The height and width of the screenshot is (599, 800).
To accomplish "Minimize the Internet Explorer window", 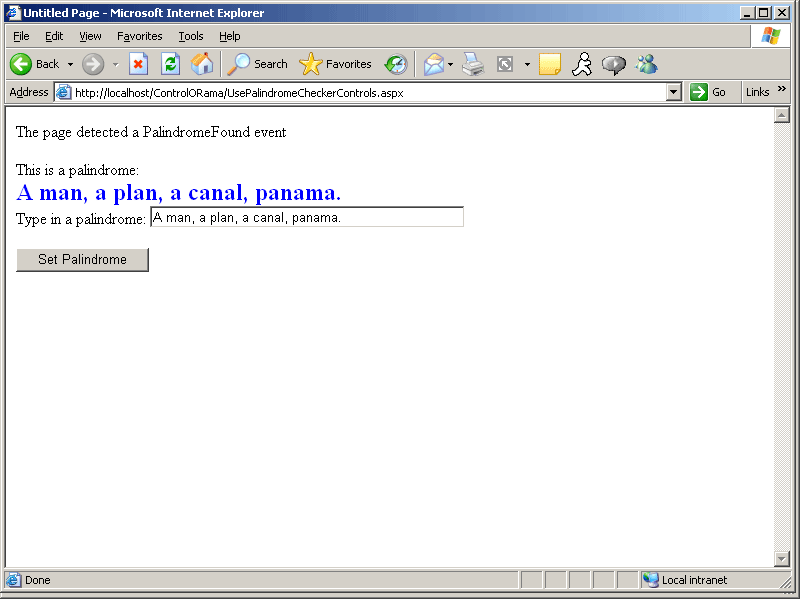I will coord(747,13).
